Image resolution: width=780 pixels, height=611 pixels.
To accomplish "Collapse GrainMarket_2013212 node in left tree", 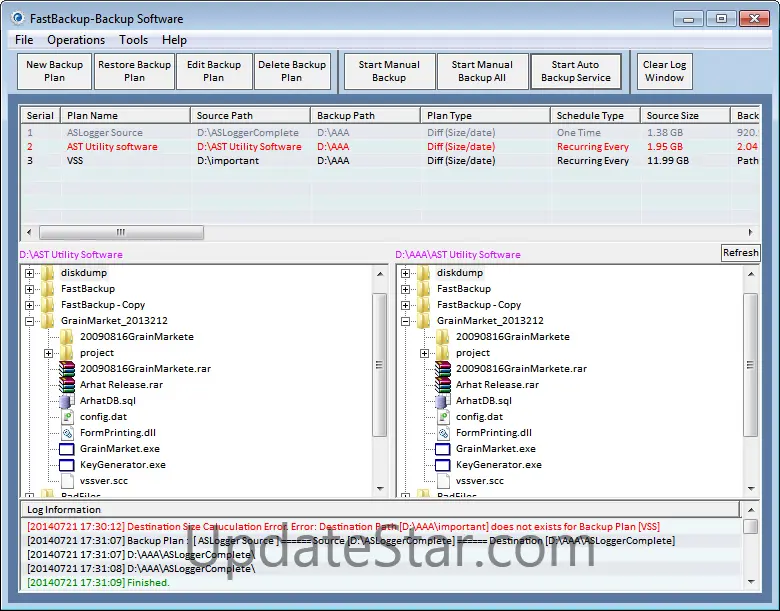I will (29, 321).
